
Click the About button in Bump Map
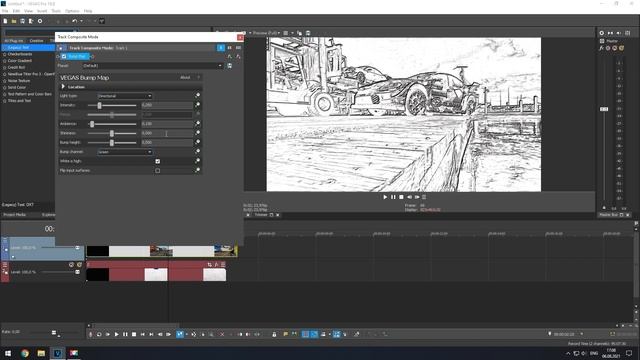coord(185,77)
